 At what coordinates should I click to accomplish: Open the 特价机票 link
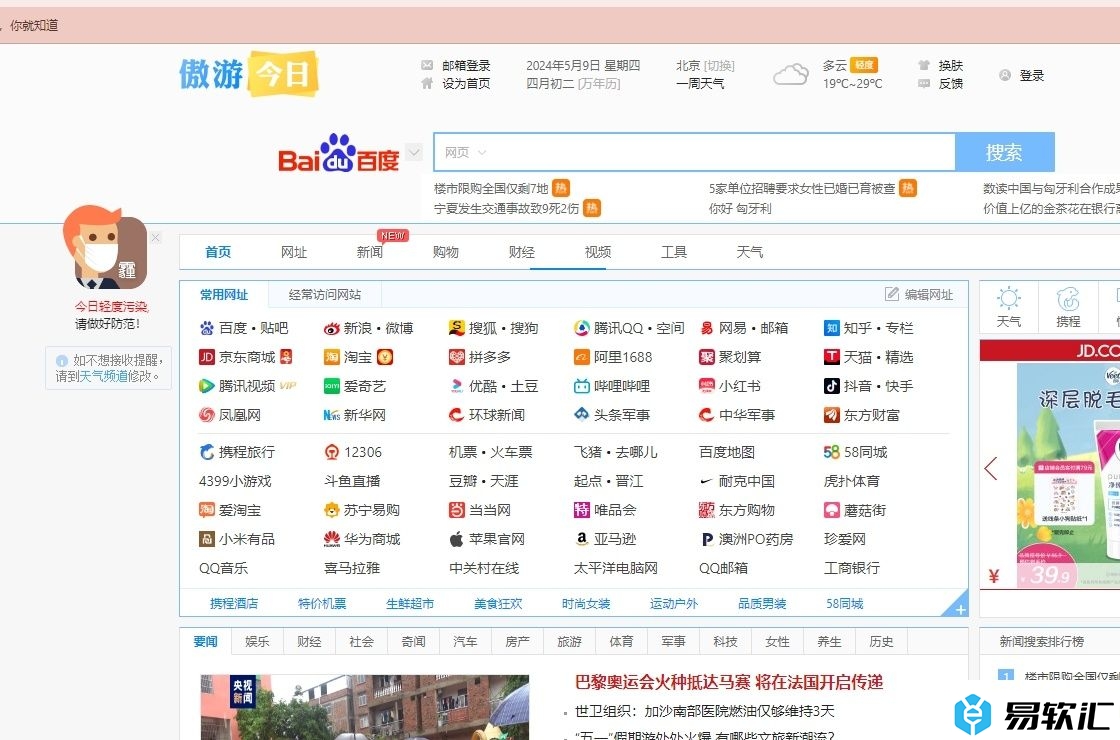tap(322, 604)
